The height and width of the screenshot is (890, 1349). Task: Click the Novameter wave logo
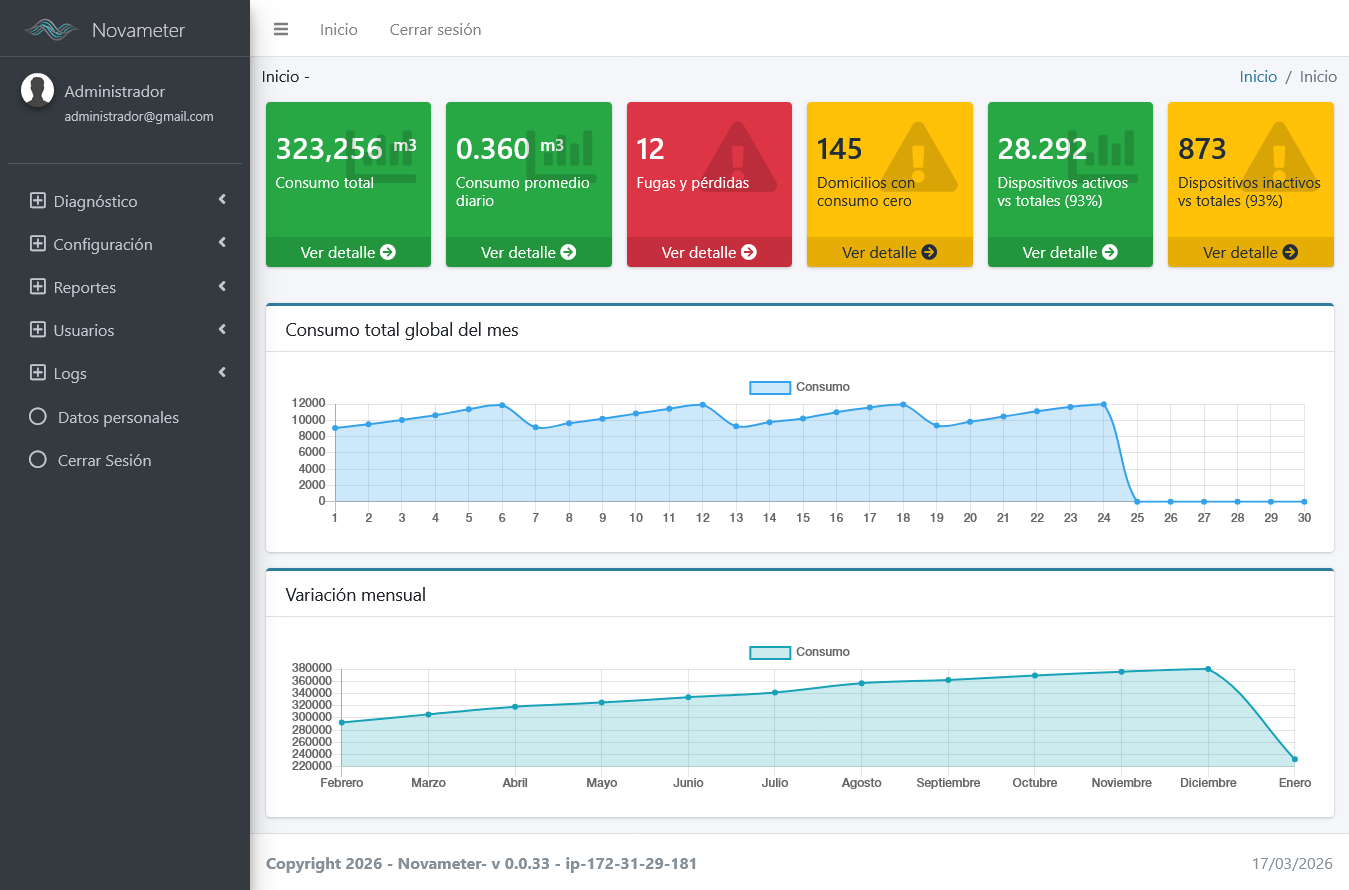51,30
